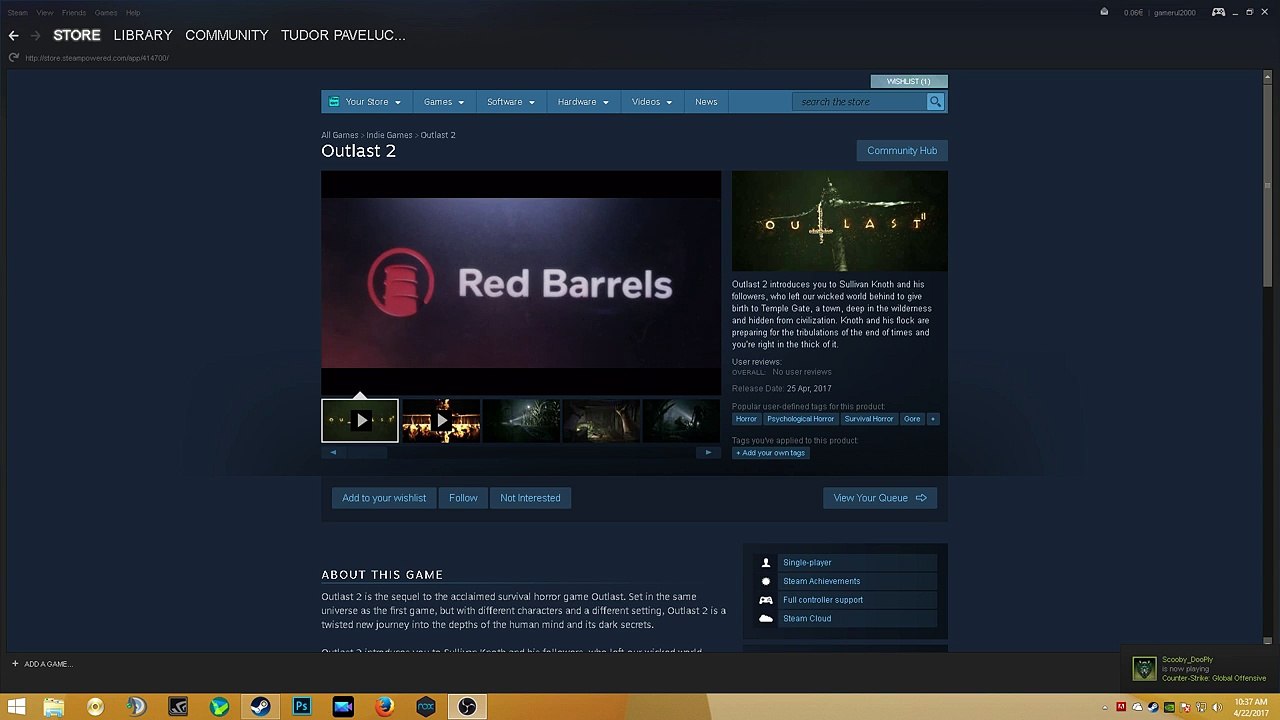Click the Steam taskbar icon
Image resolution: width=1280 pixels, height=720 pixels.
(260, 707)
